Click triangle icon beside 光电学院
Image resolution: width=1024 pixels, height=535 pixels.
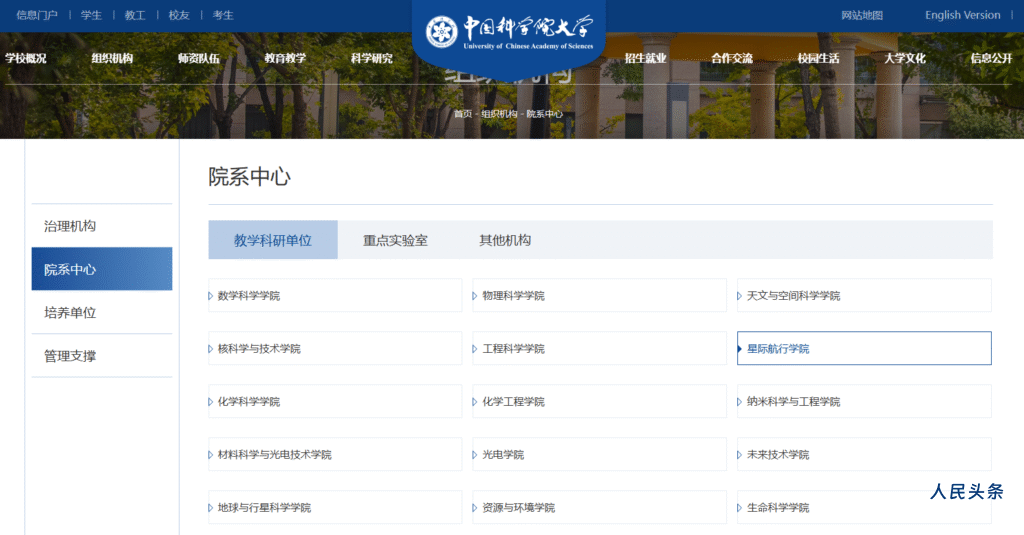coord(475,455)
